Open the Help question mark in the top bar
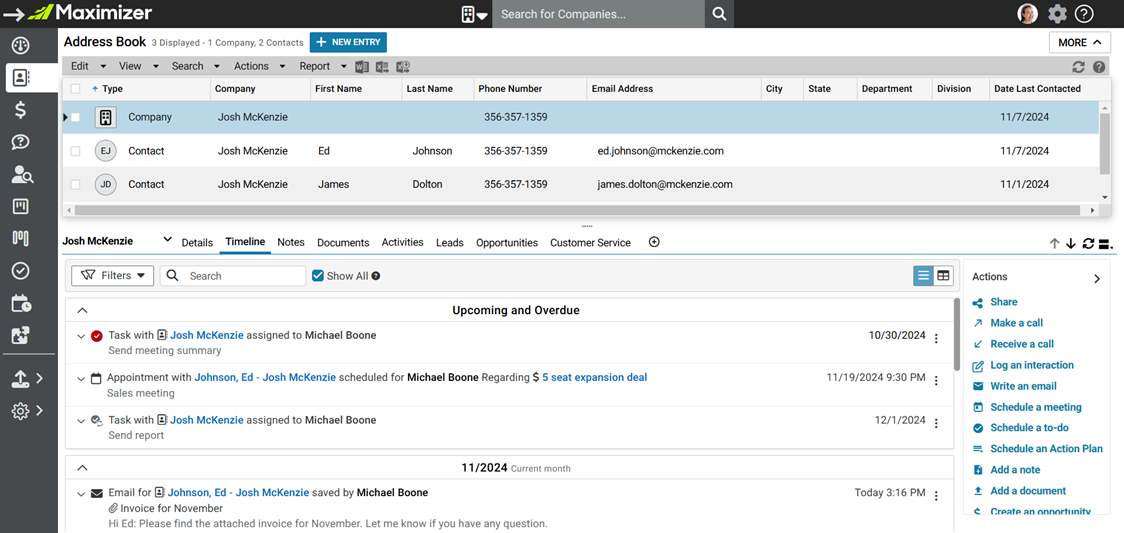This screenshot has height=533, width=1124. [1085, 14]
